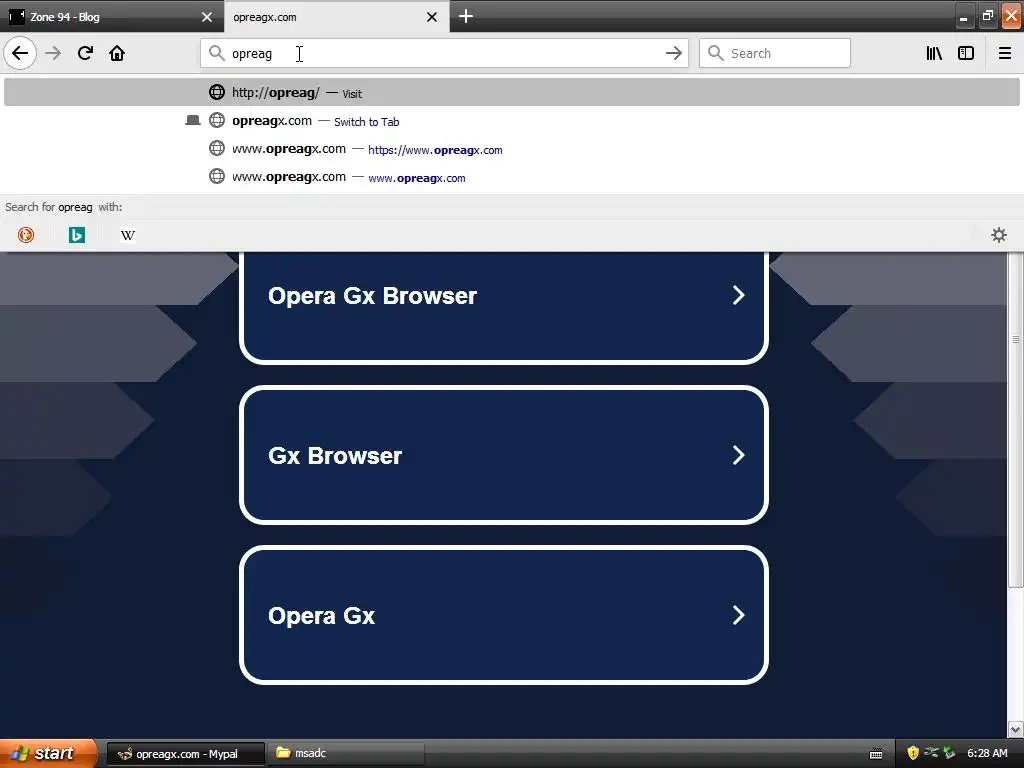Reload the current page
The width and height of the screenshot is (1024, 768).
pyautogui.click(x=85, y=53)
